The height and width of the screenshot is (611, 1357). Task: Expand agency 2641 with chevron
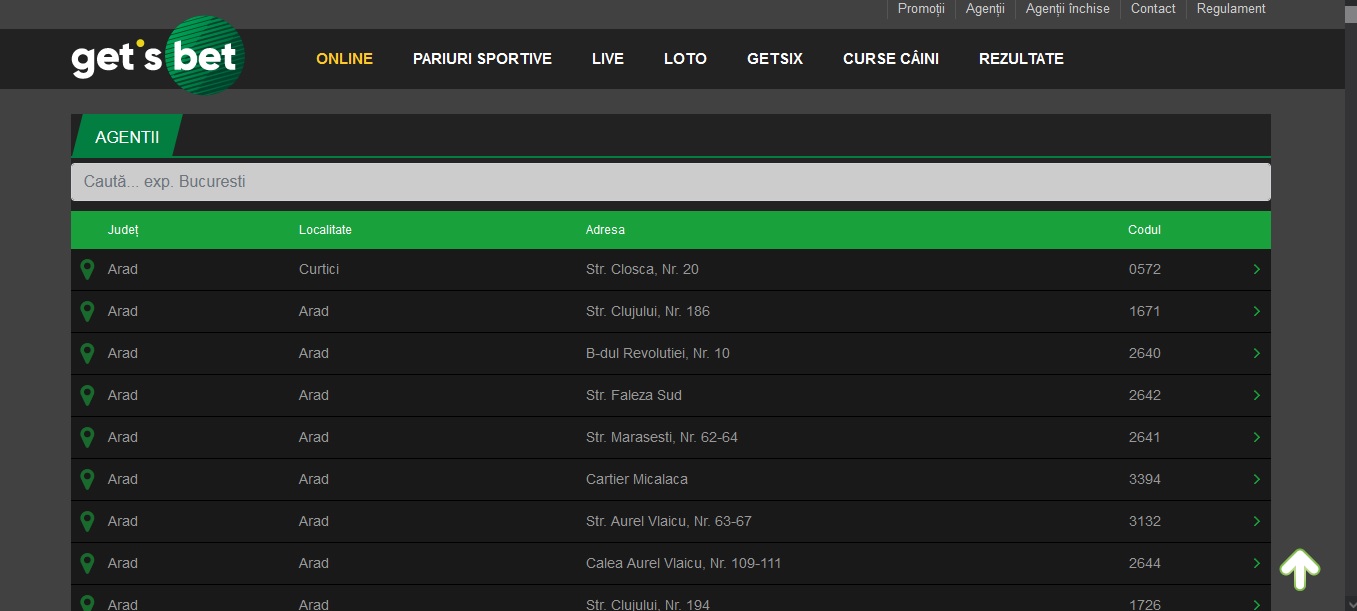[1256, 437]
